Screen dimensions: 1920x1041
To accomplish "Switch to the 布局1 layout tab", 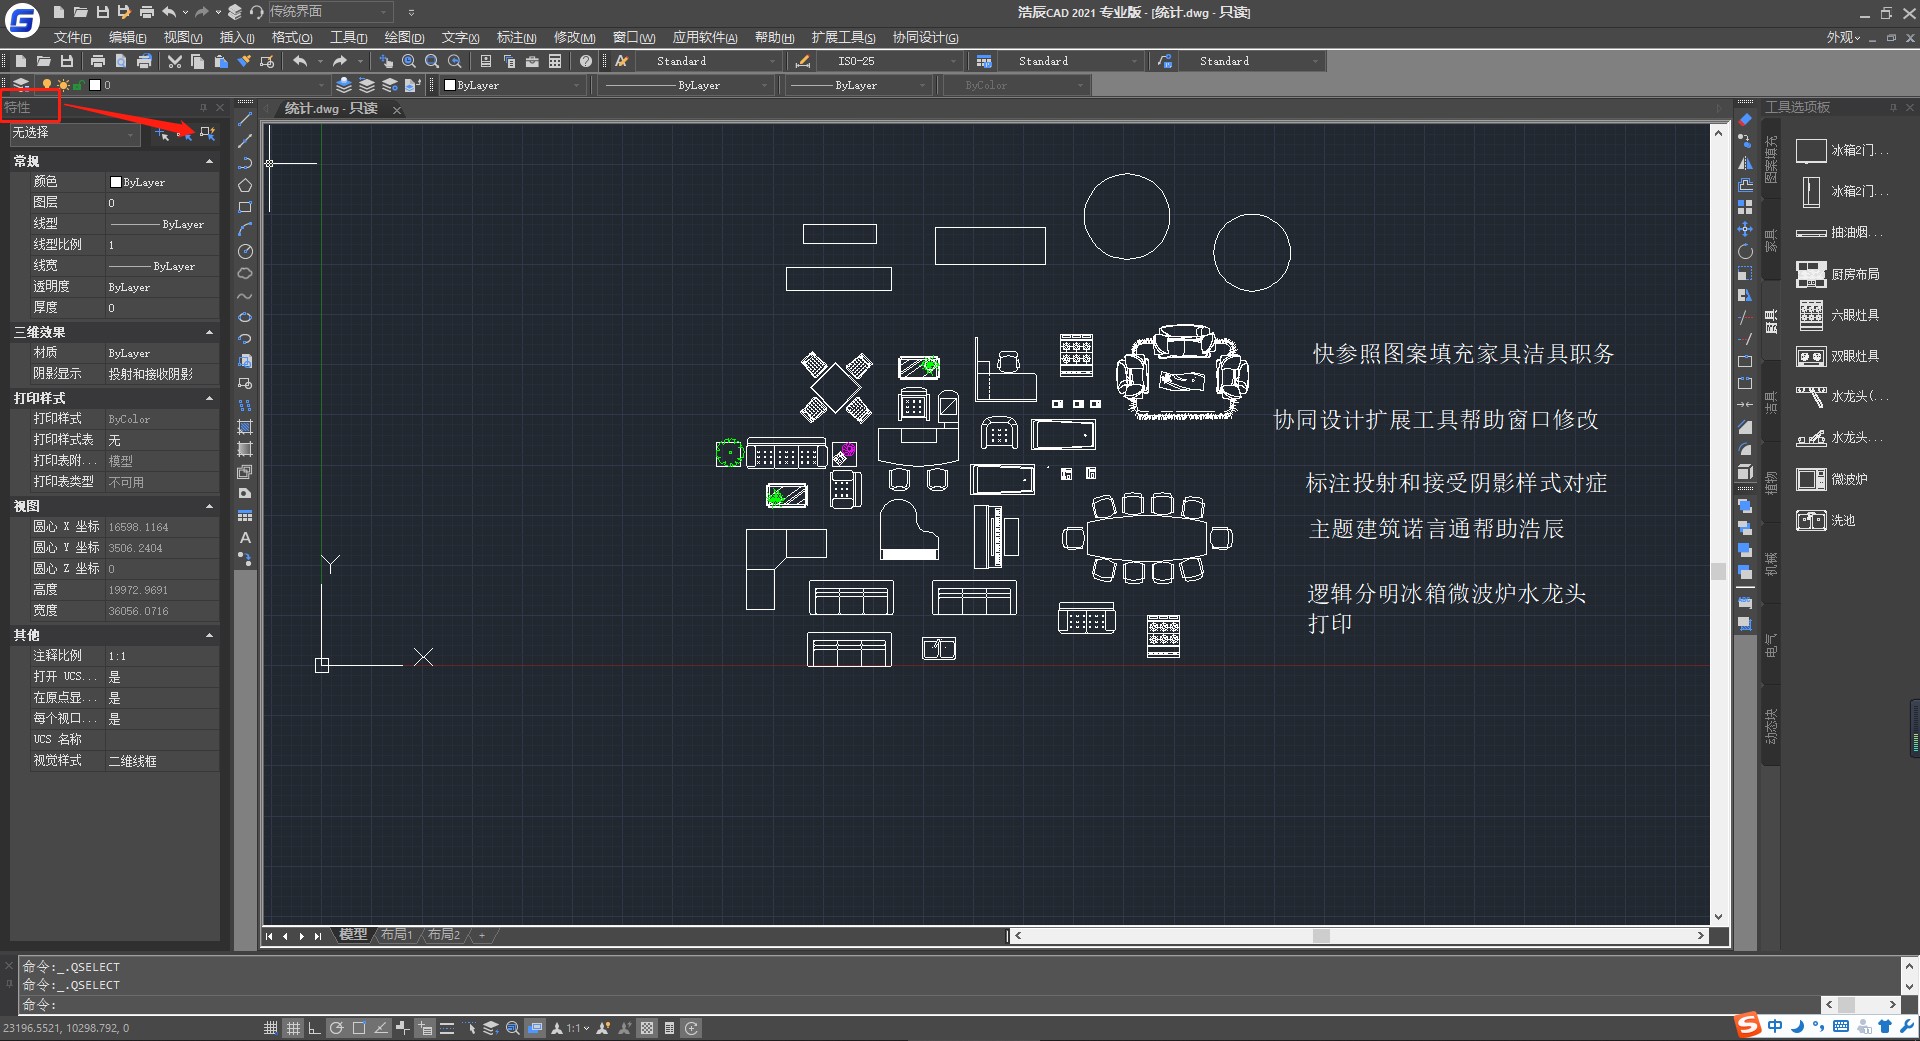I will [396, 935].
